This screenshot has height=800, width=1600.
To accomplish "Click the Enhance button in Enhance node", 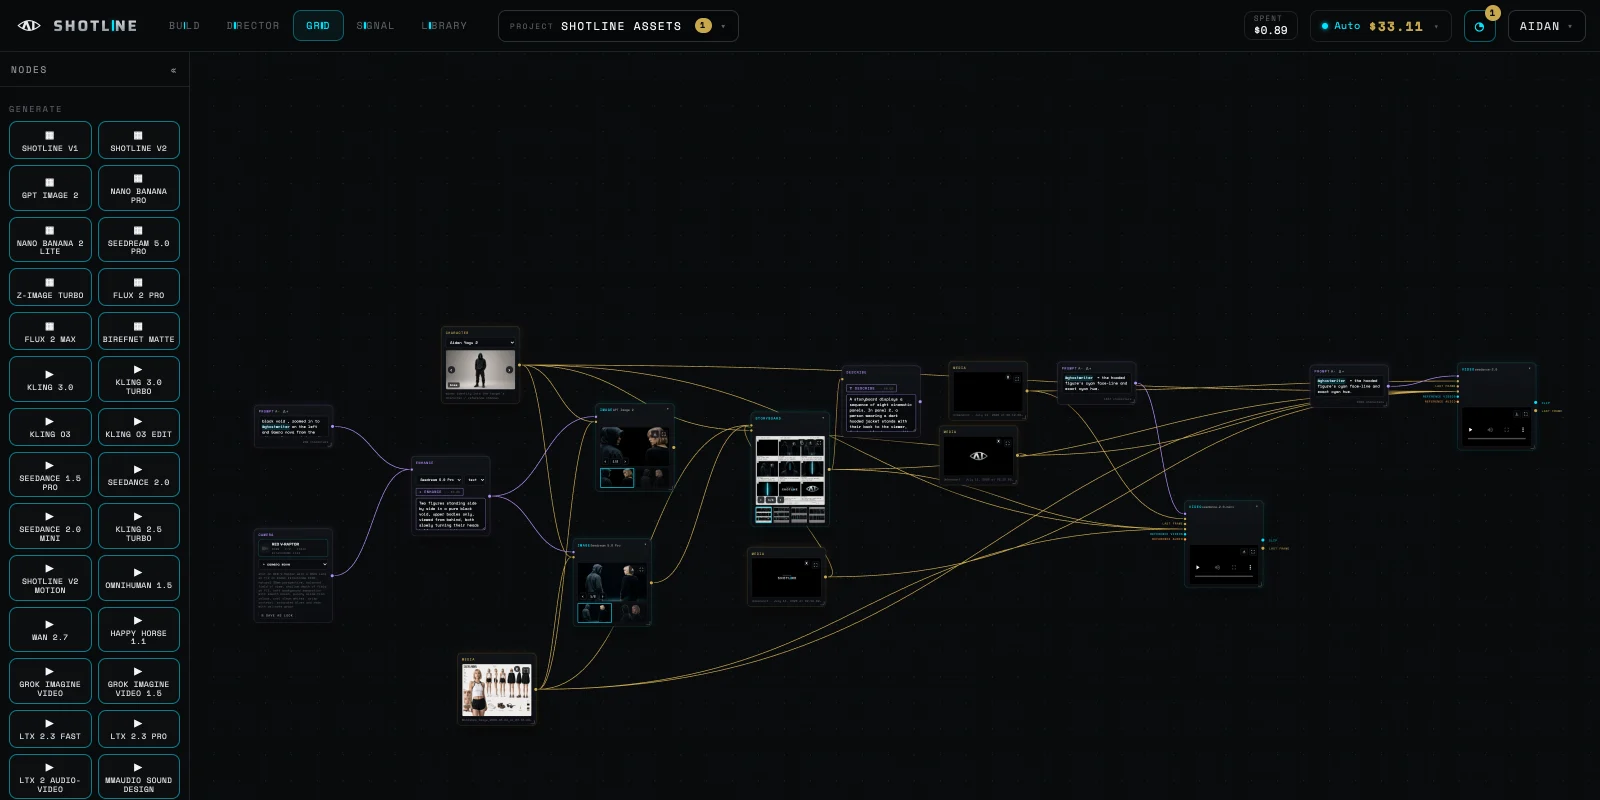I will [x=439, y=492].
